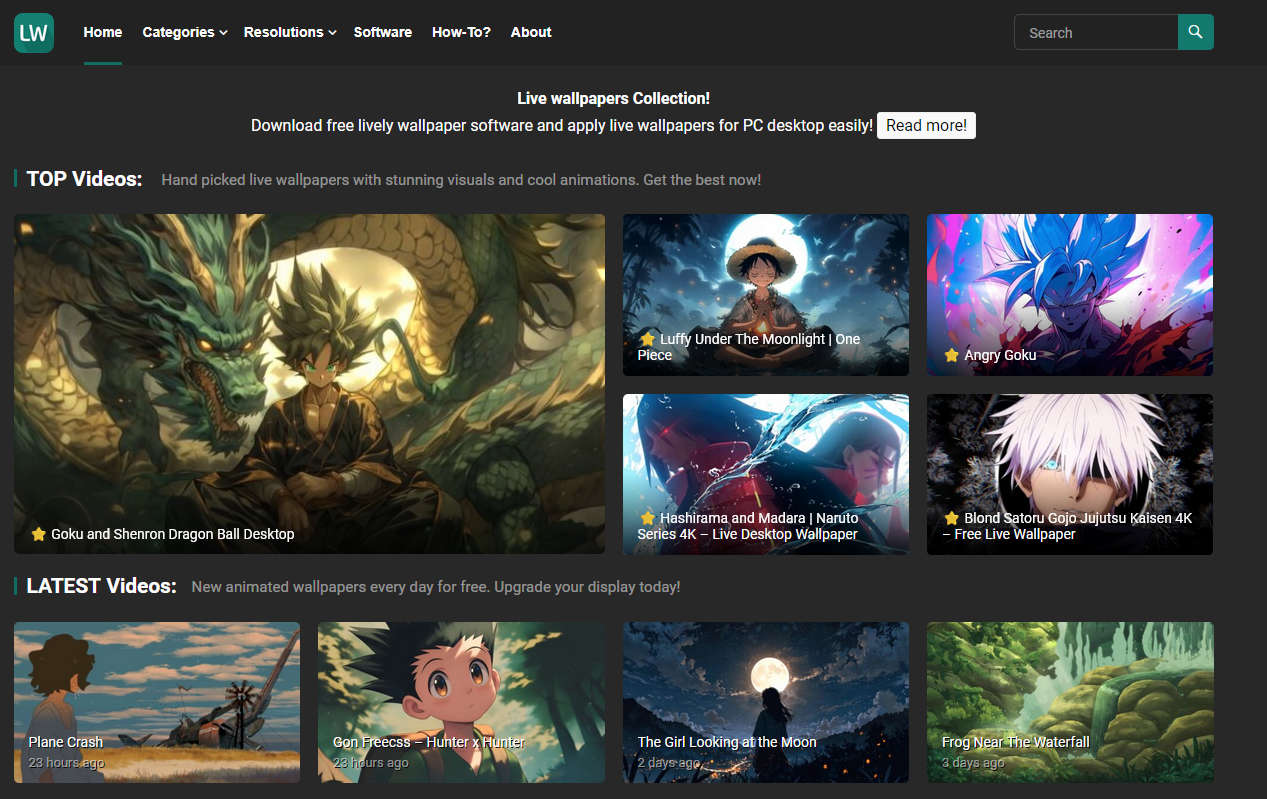Open Goku and Shenron Dragon Ball Desktop wallpaper
The width and height of the screenshot is (1267, 799).
tap(309, 384)
